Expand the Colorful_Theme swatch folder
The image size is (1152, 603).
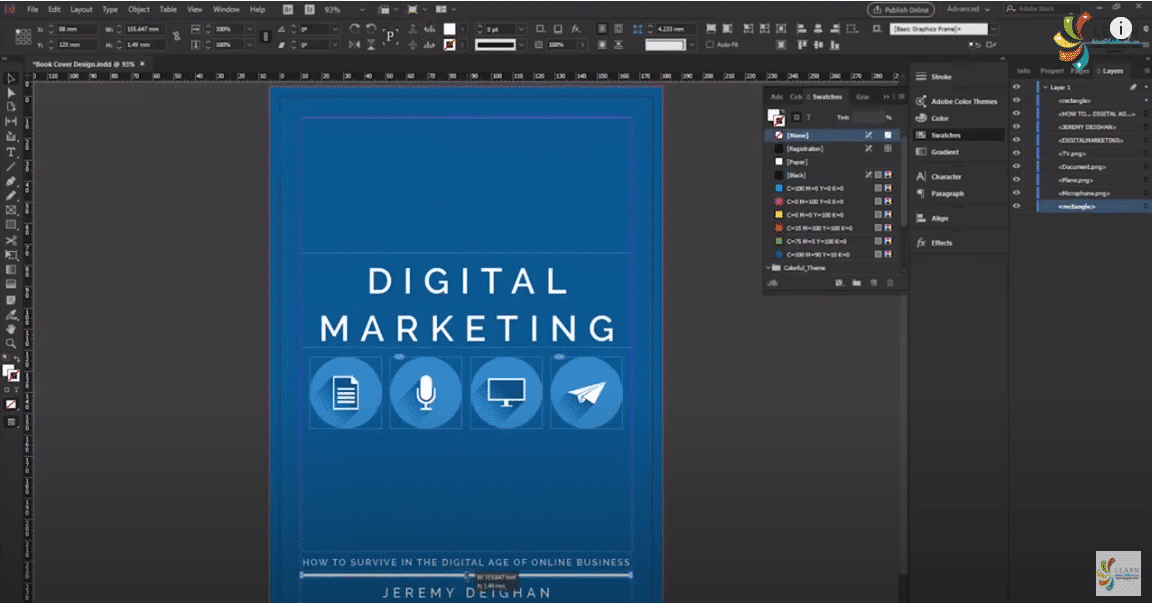(x=768, y=268)
